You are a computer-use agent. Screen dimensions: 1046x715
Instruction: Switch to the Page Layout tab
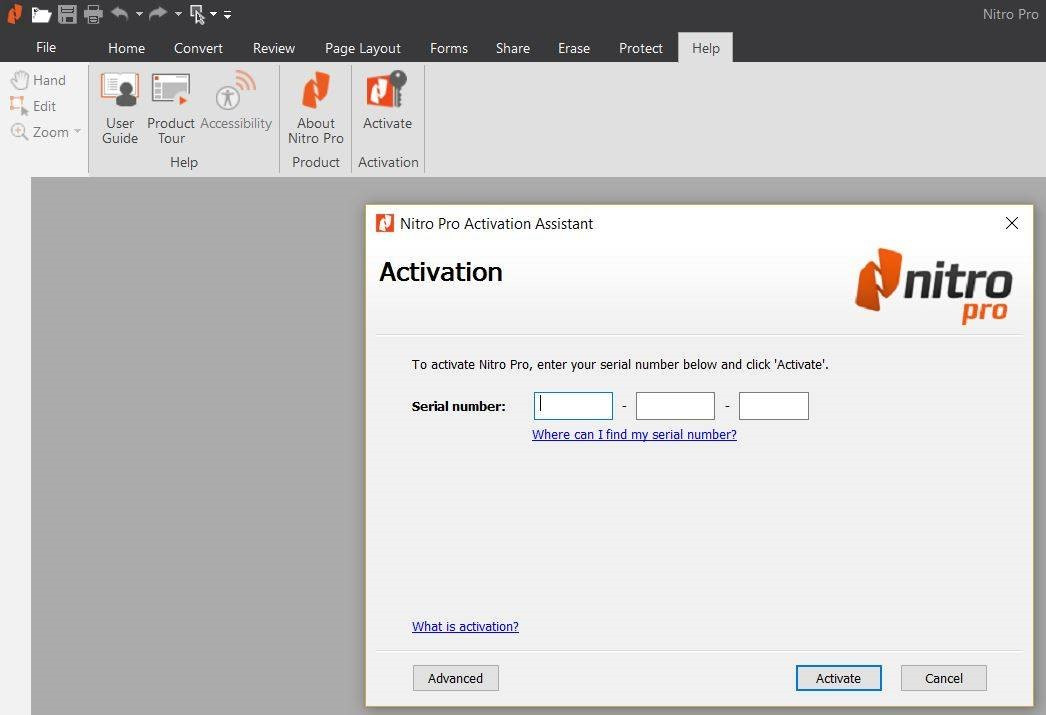click(363, 48)
